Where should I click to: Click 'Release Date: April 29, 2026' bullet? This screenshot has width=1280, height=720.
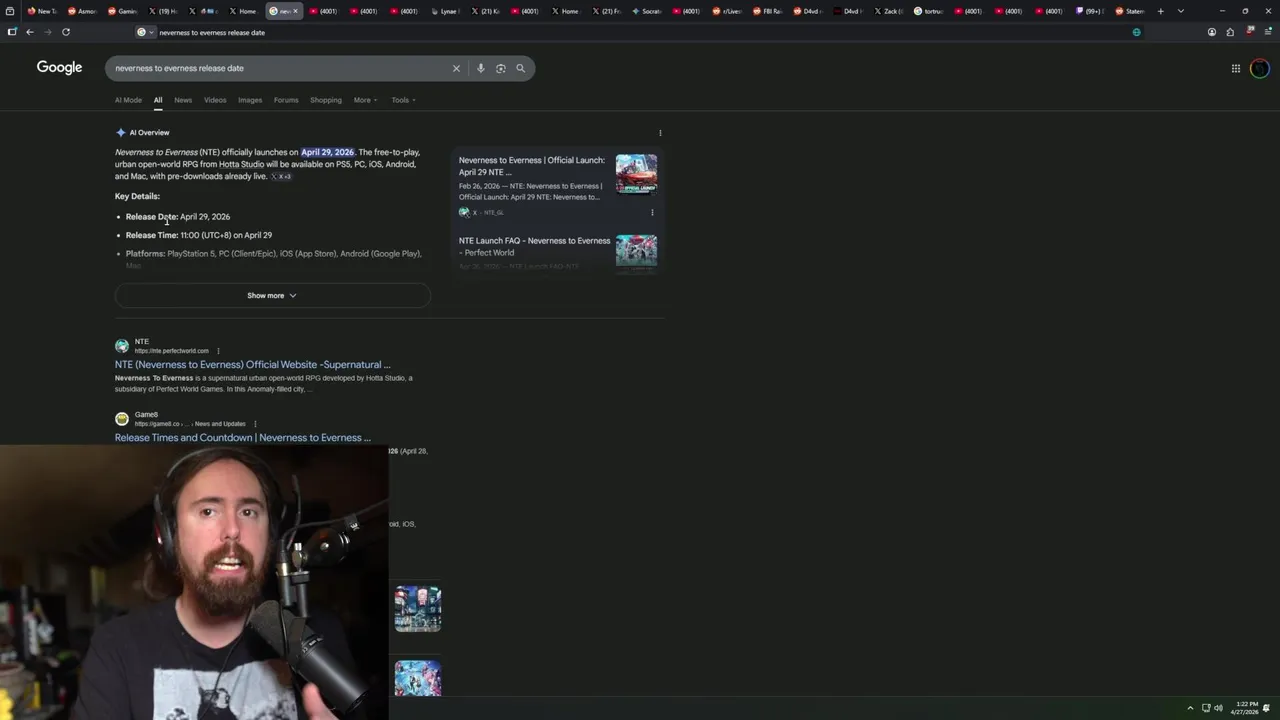coord(178,216)
